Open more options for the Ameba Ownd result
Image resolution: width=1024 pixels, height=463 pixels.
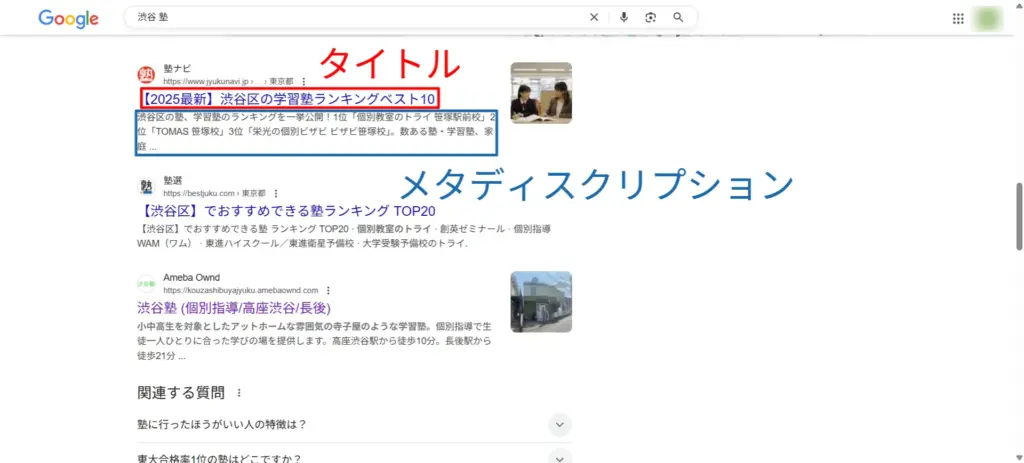coord(328,291)
